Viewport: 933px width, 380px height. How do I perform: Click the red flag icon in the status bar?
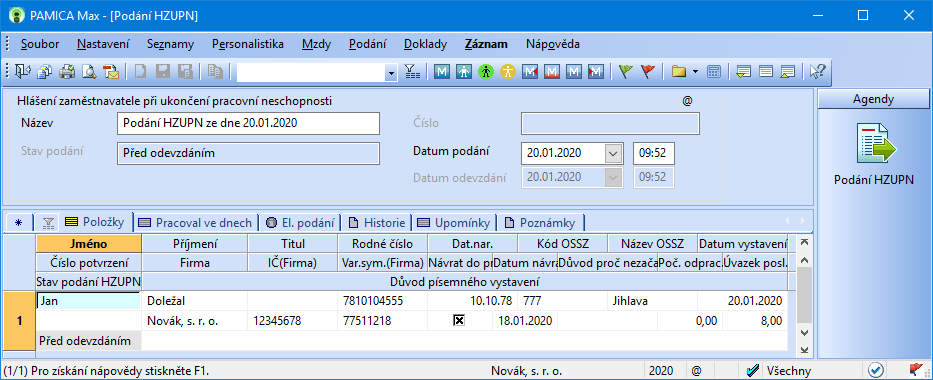pyautogui.click(x=916, y=370)
